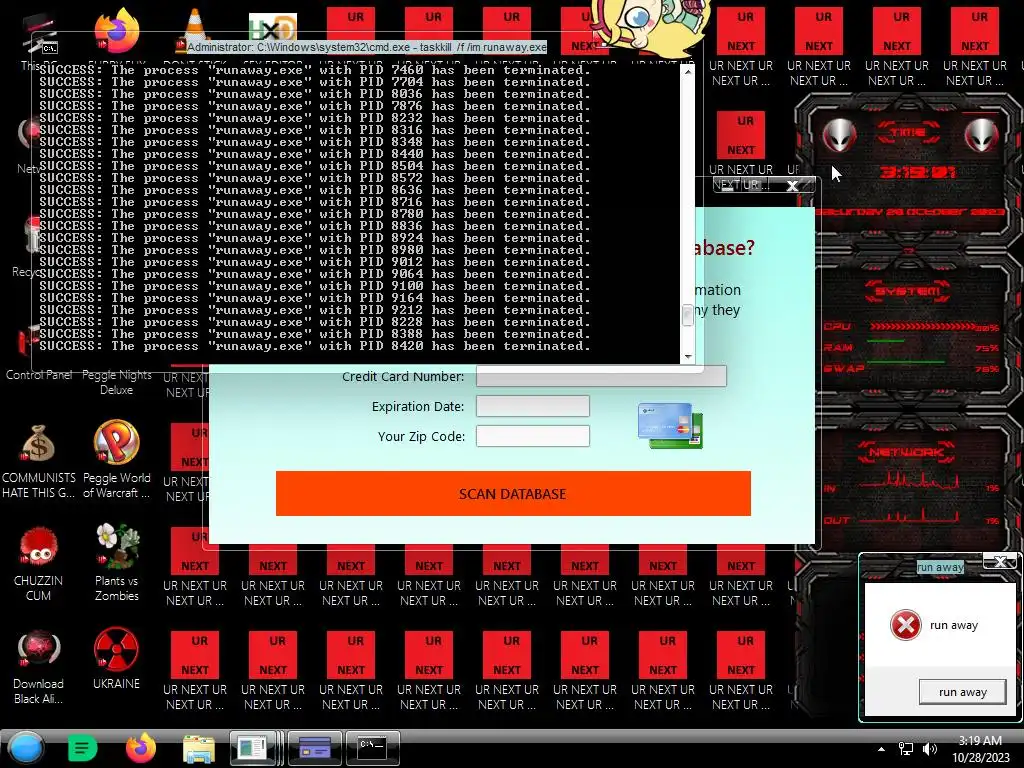The height and width of the screenshot is (768, 1024).
Task: Show hidden tray icons arrow
Action: (882, 749)
